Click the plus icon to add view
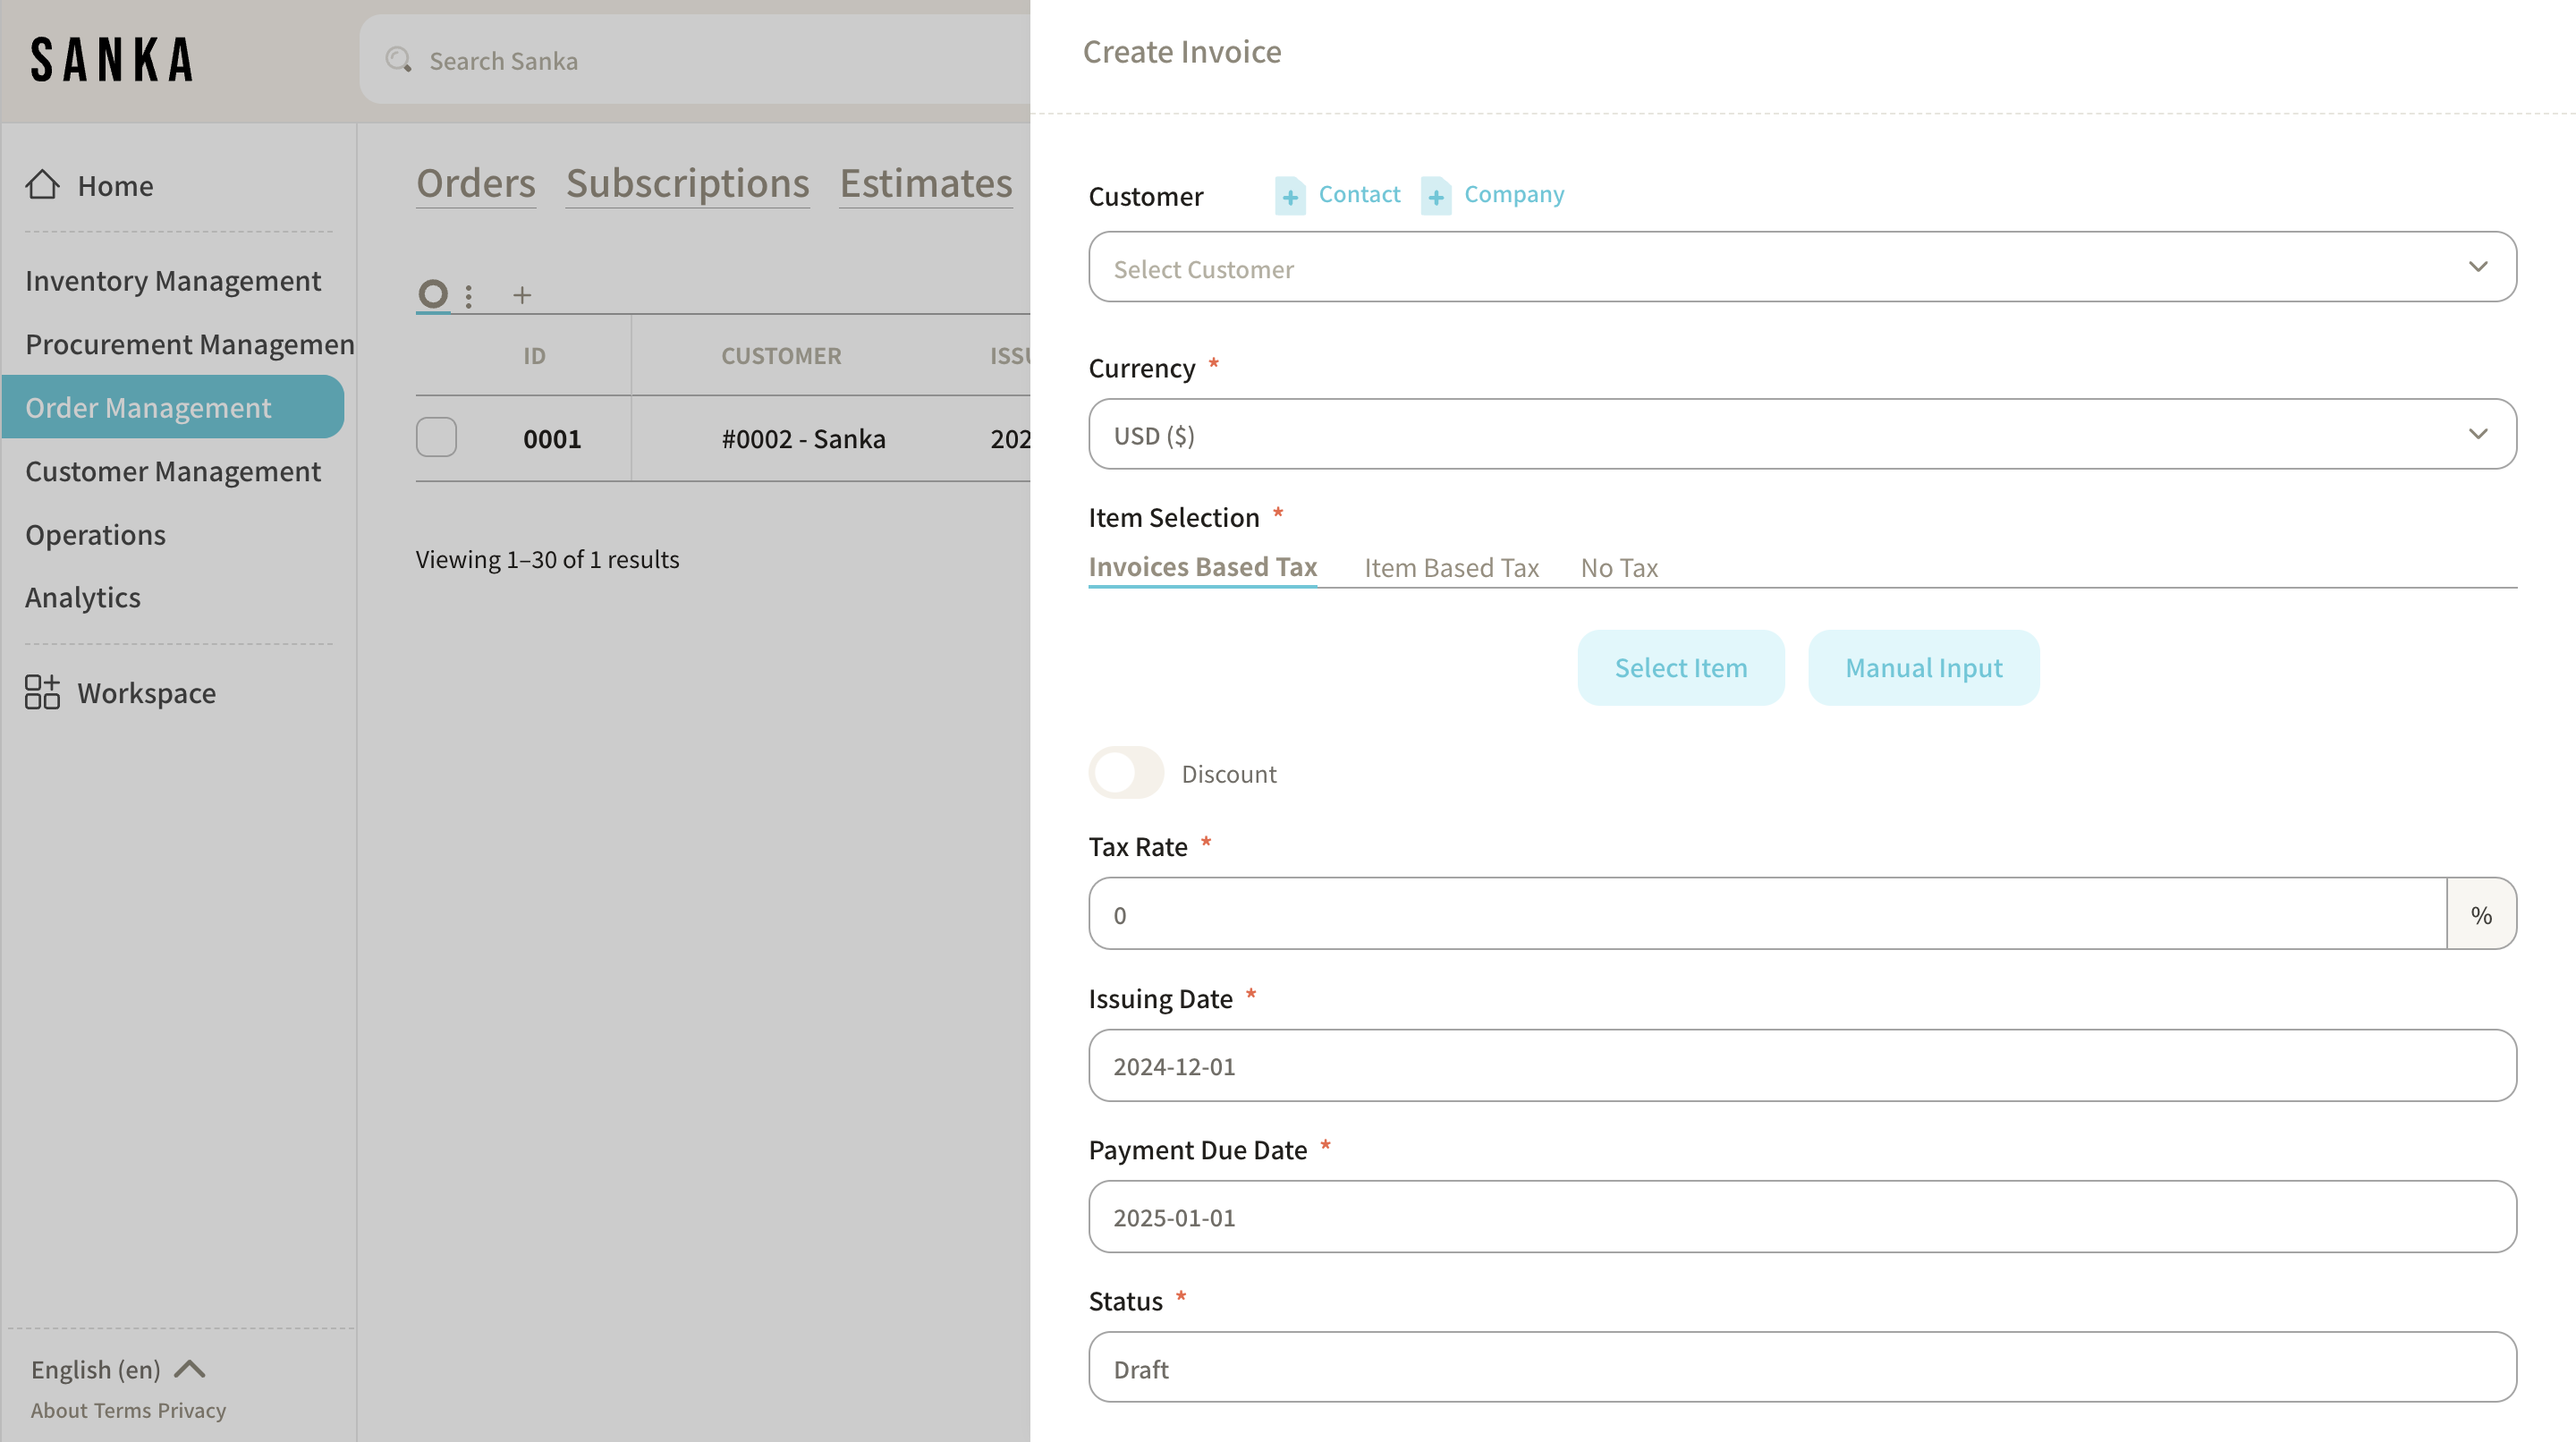 [x=522, y=295]
